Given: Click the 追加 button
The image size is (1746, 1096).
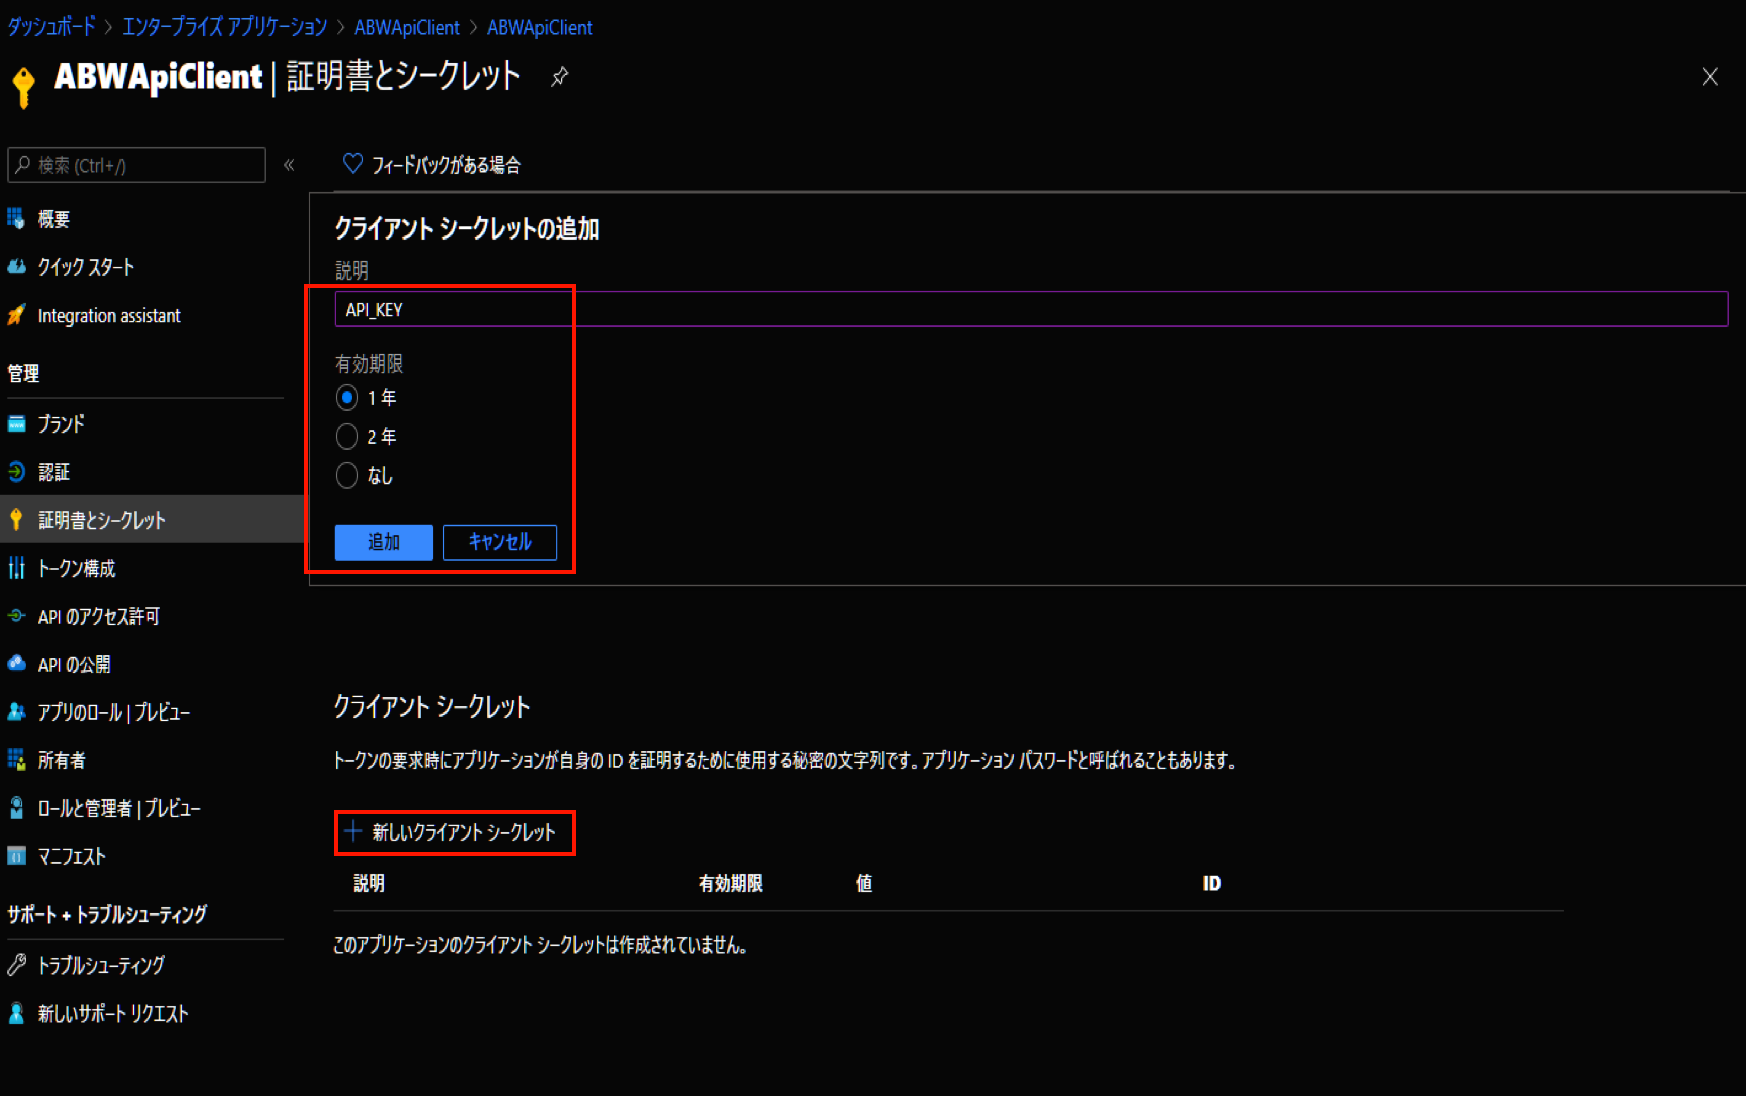Looking at the screenshot, I should click(x=384, y=542).
